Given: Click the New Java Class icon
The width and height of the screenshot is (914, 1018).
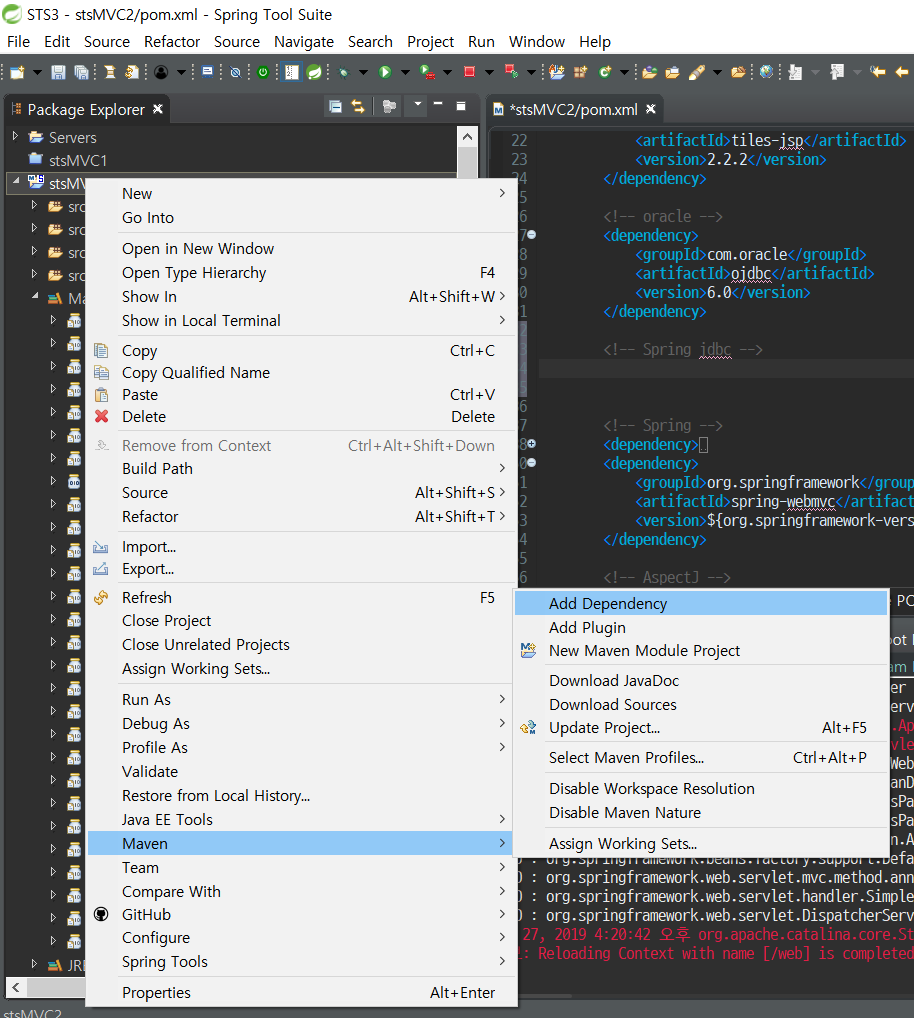Looking at the screenshot, I should (605, 72).
